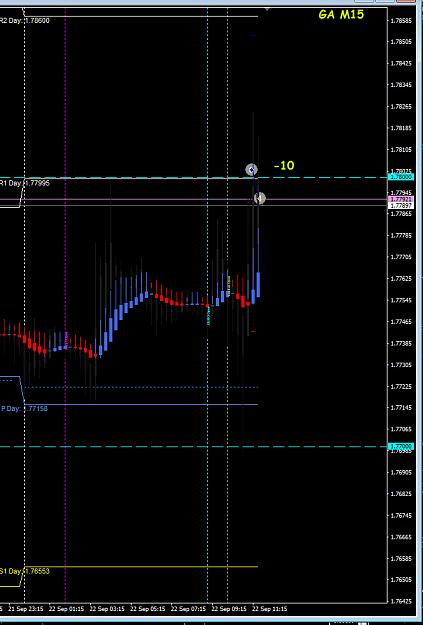Viewport: 423px width, 625px height.
Task: Click the 1.77545 price scale value
Action: click(x=401, y=300)
